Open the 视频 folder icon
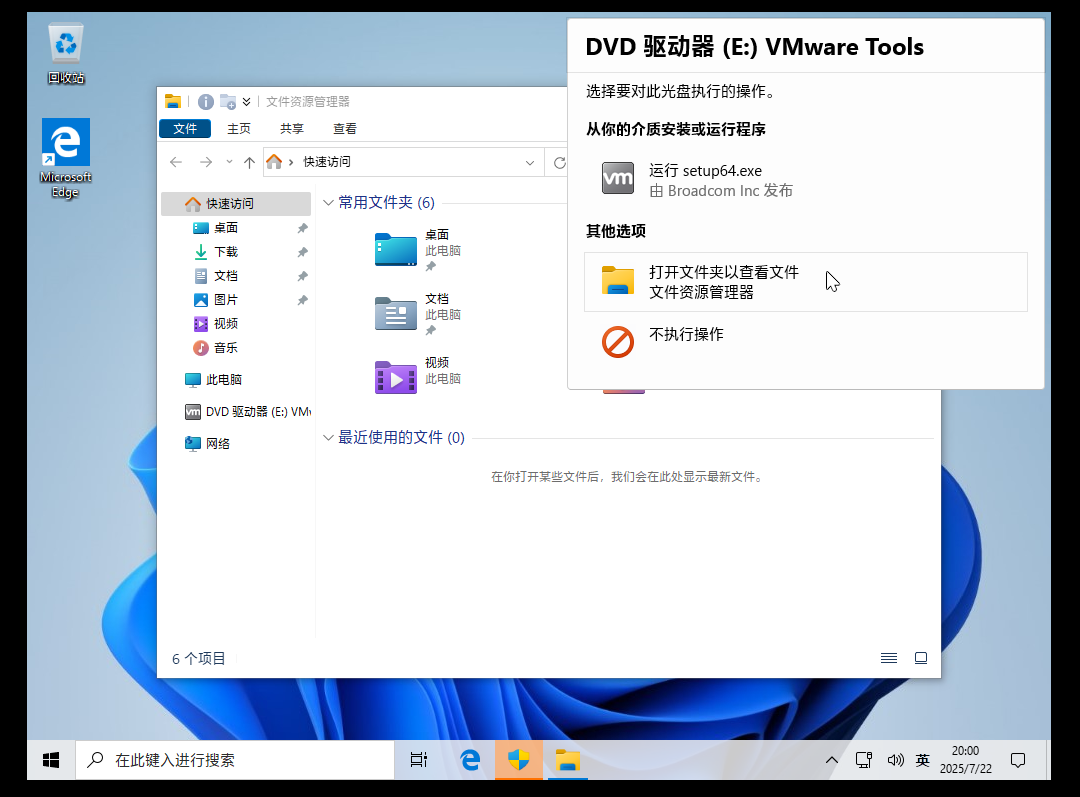This screenshot has height=797, width=1080. click(x=396, y=377)
